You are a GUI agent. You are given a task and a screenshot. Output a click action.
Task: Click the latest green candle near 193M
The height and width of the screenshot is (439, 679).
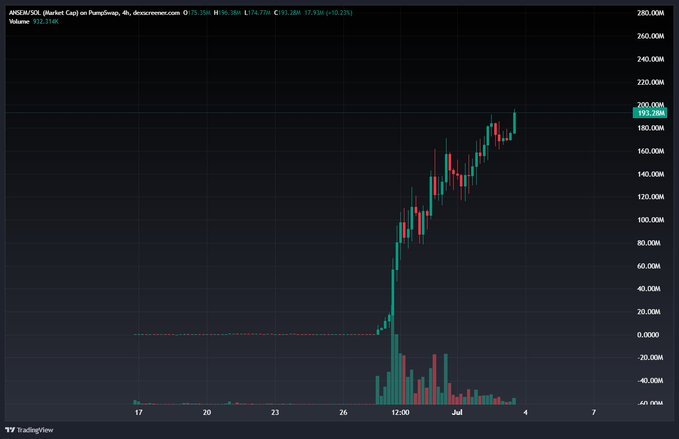[514, 123]
